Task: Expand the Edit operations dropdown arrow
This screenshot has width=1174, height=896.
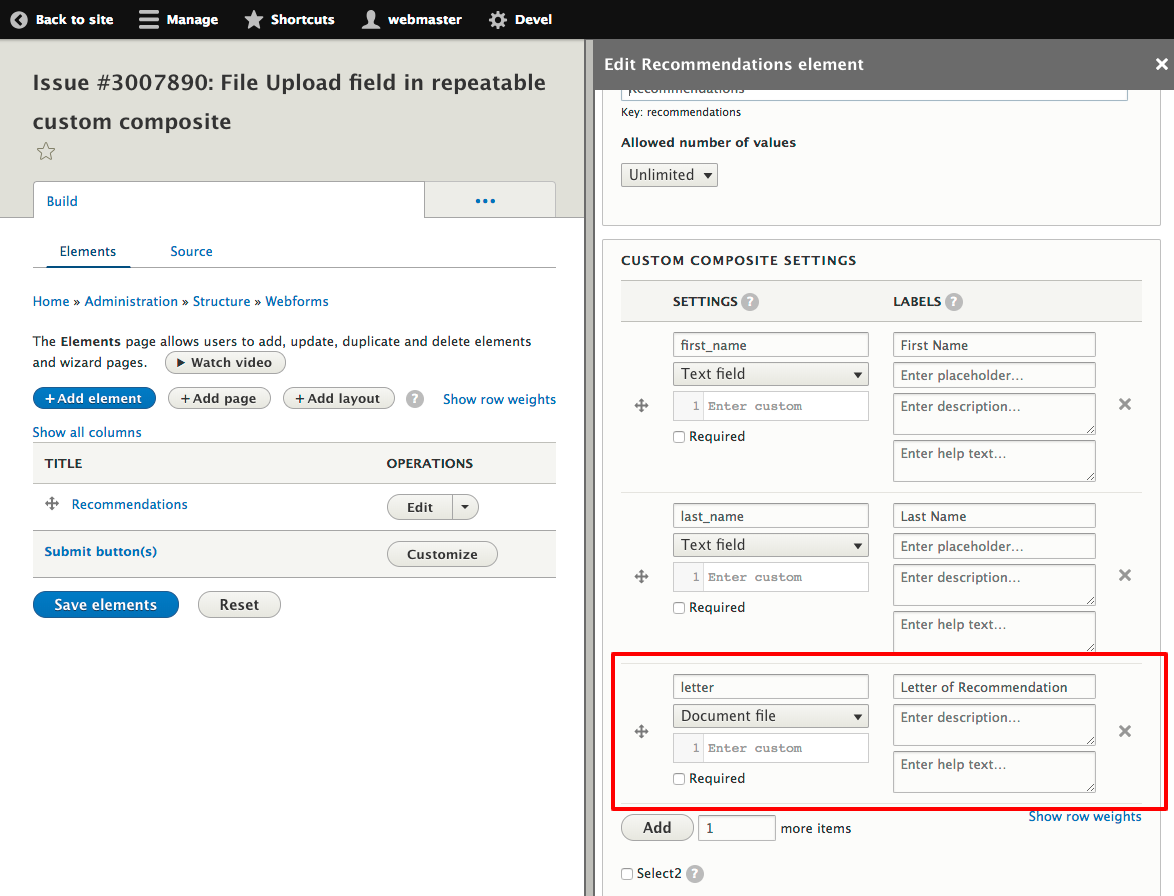Action: [x=464, y=507]
